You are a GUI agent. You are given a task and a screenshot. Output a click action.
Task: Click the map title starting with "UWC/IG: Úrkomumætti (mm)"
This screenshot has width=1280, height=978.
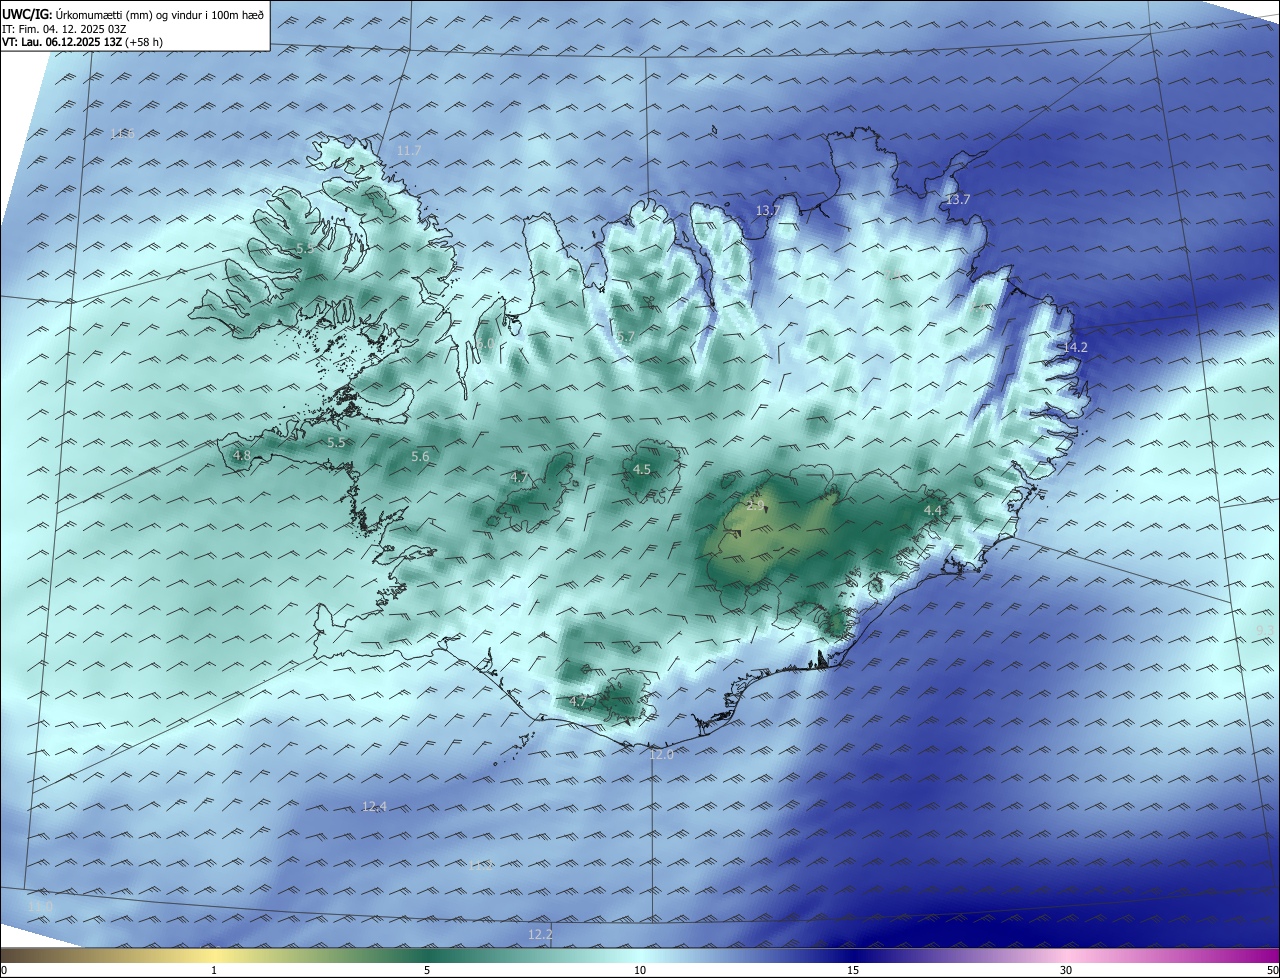click(132, 14)
